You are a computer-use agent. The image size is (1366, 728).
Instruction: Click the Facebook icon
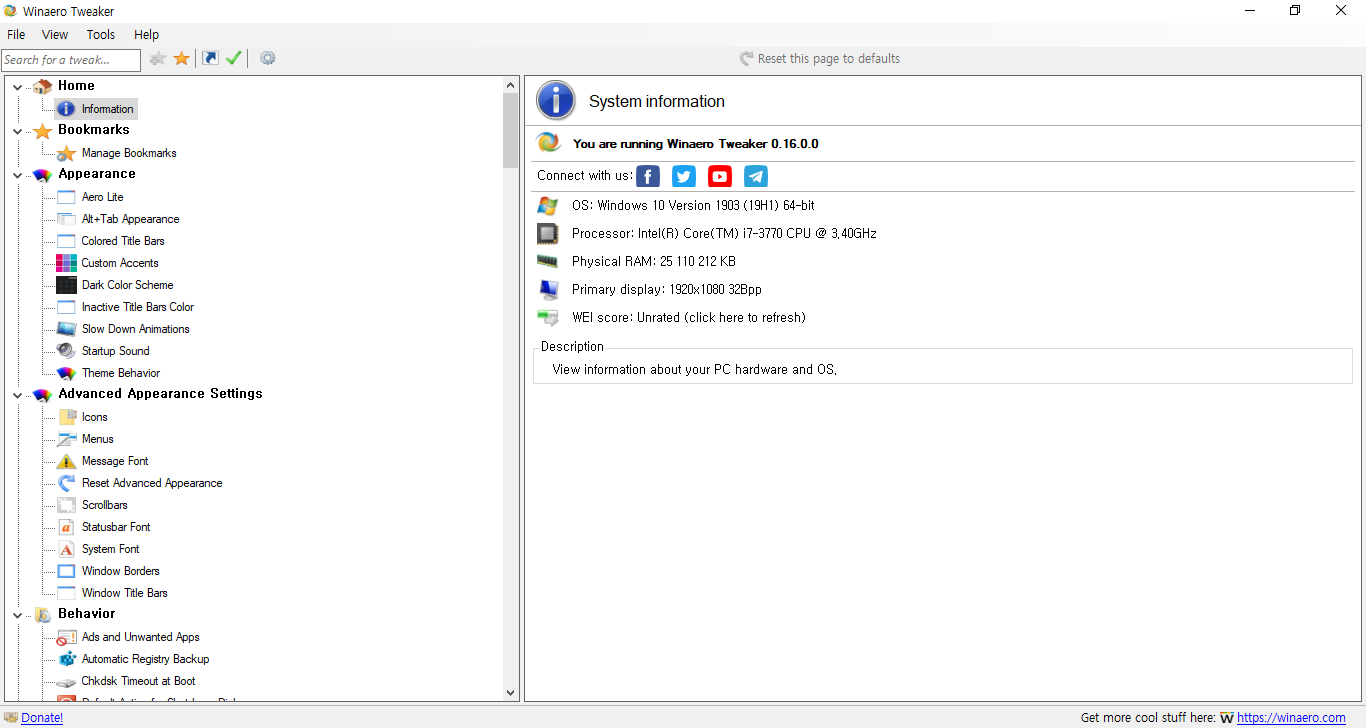[648, 177]
